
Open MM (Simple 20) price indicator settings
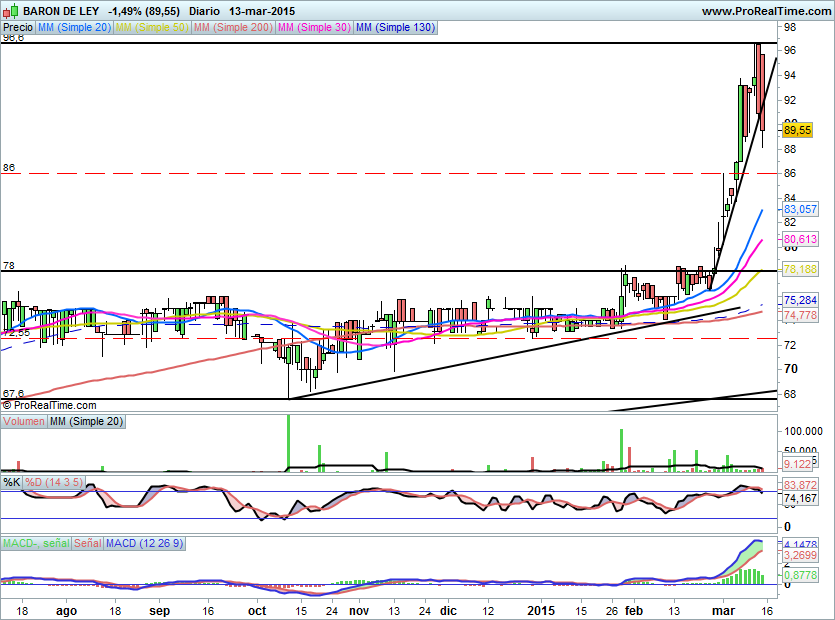pos(74,28)
